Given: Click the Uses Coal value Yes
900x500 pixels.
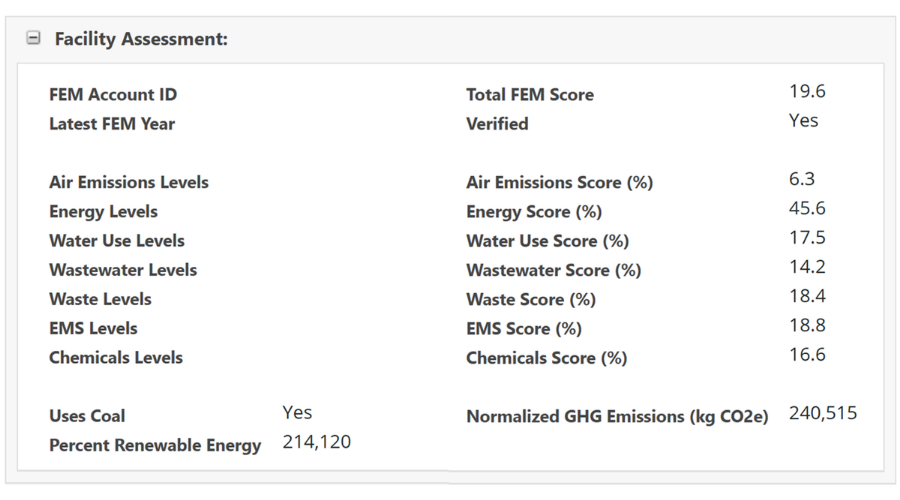Looking at the screenshot, I should tap(297, 412).
